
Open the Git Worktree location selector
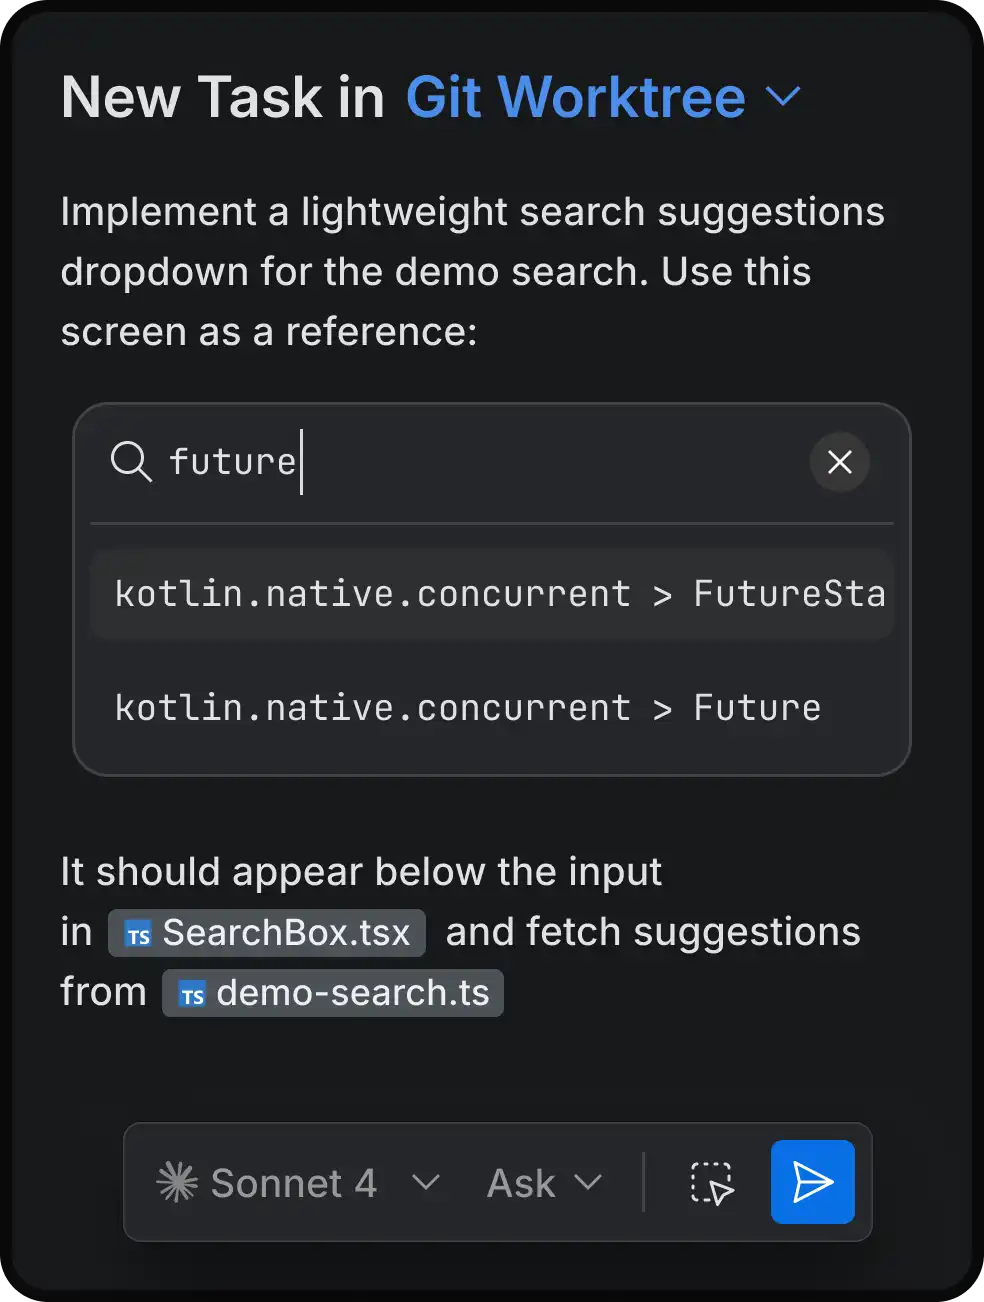click(575, 97)
